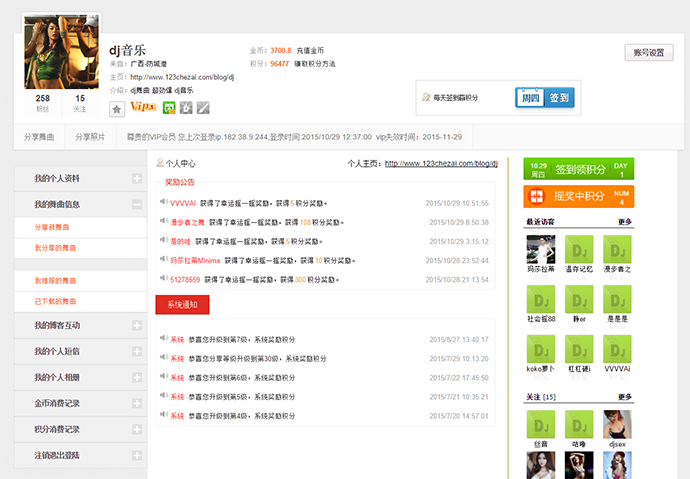Collapse 我的舞曲信息 section with minus icon
690x479 pixels.
137,204
